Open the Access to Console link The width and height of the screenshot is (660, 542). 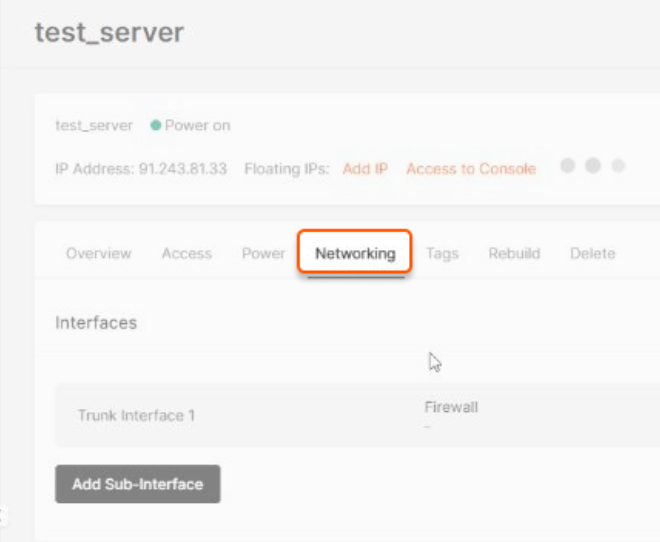pyautogui.click(x=471, y=169)
